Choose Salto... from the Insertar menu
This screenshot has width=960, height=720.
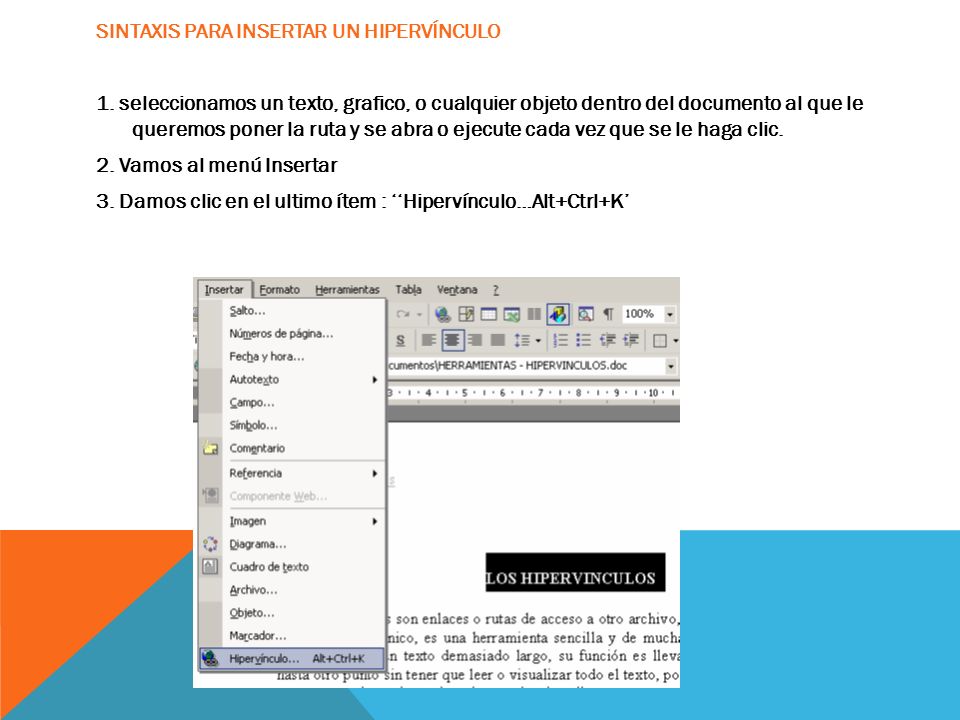coord(293,311)
